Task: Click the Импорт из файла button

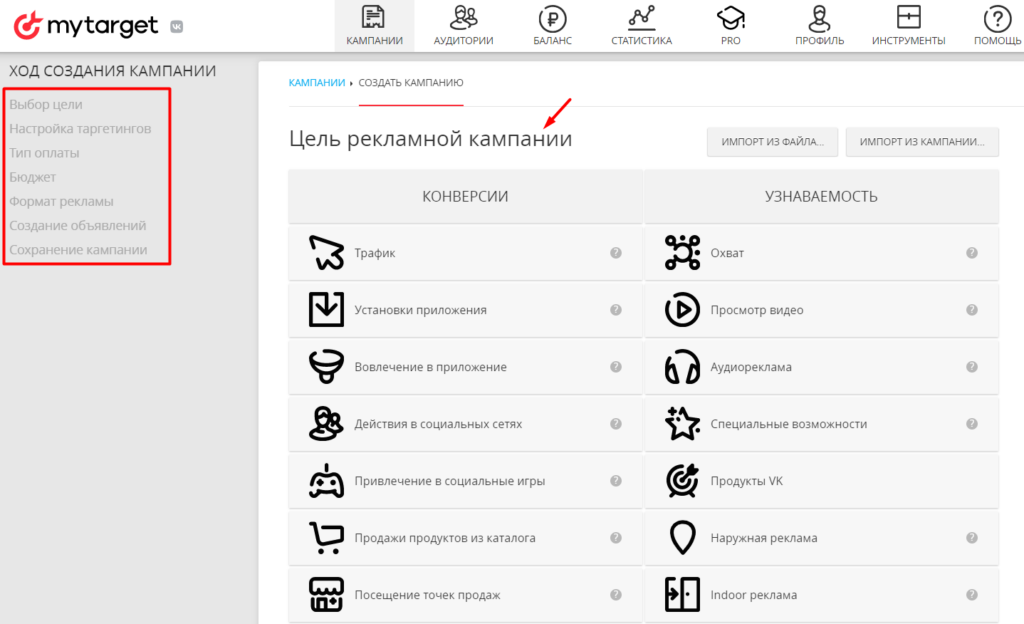Action: [773, 142]
